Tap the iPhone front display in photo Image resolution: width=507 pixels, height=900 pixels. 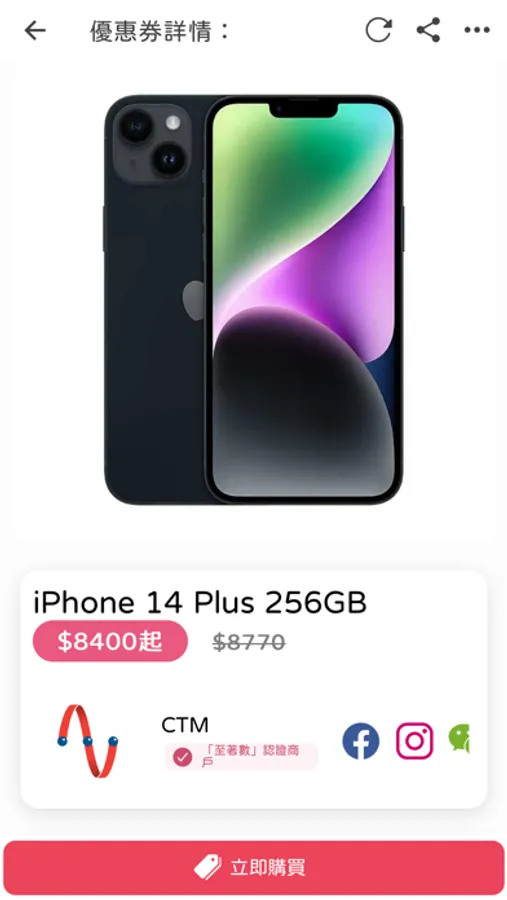pyautogui.click(x=303, y=300)
